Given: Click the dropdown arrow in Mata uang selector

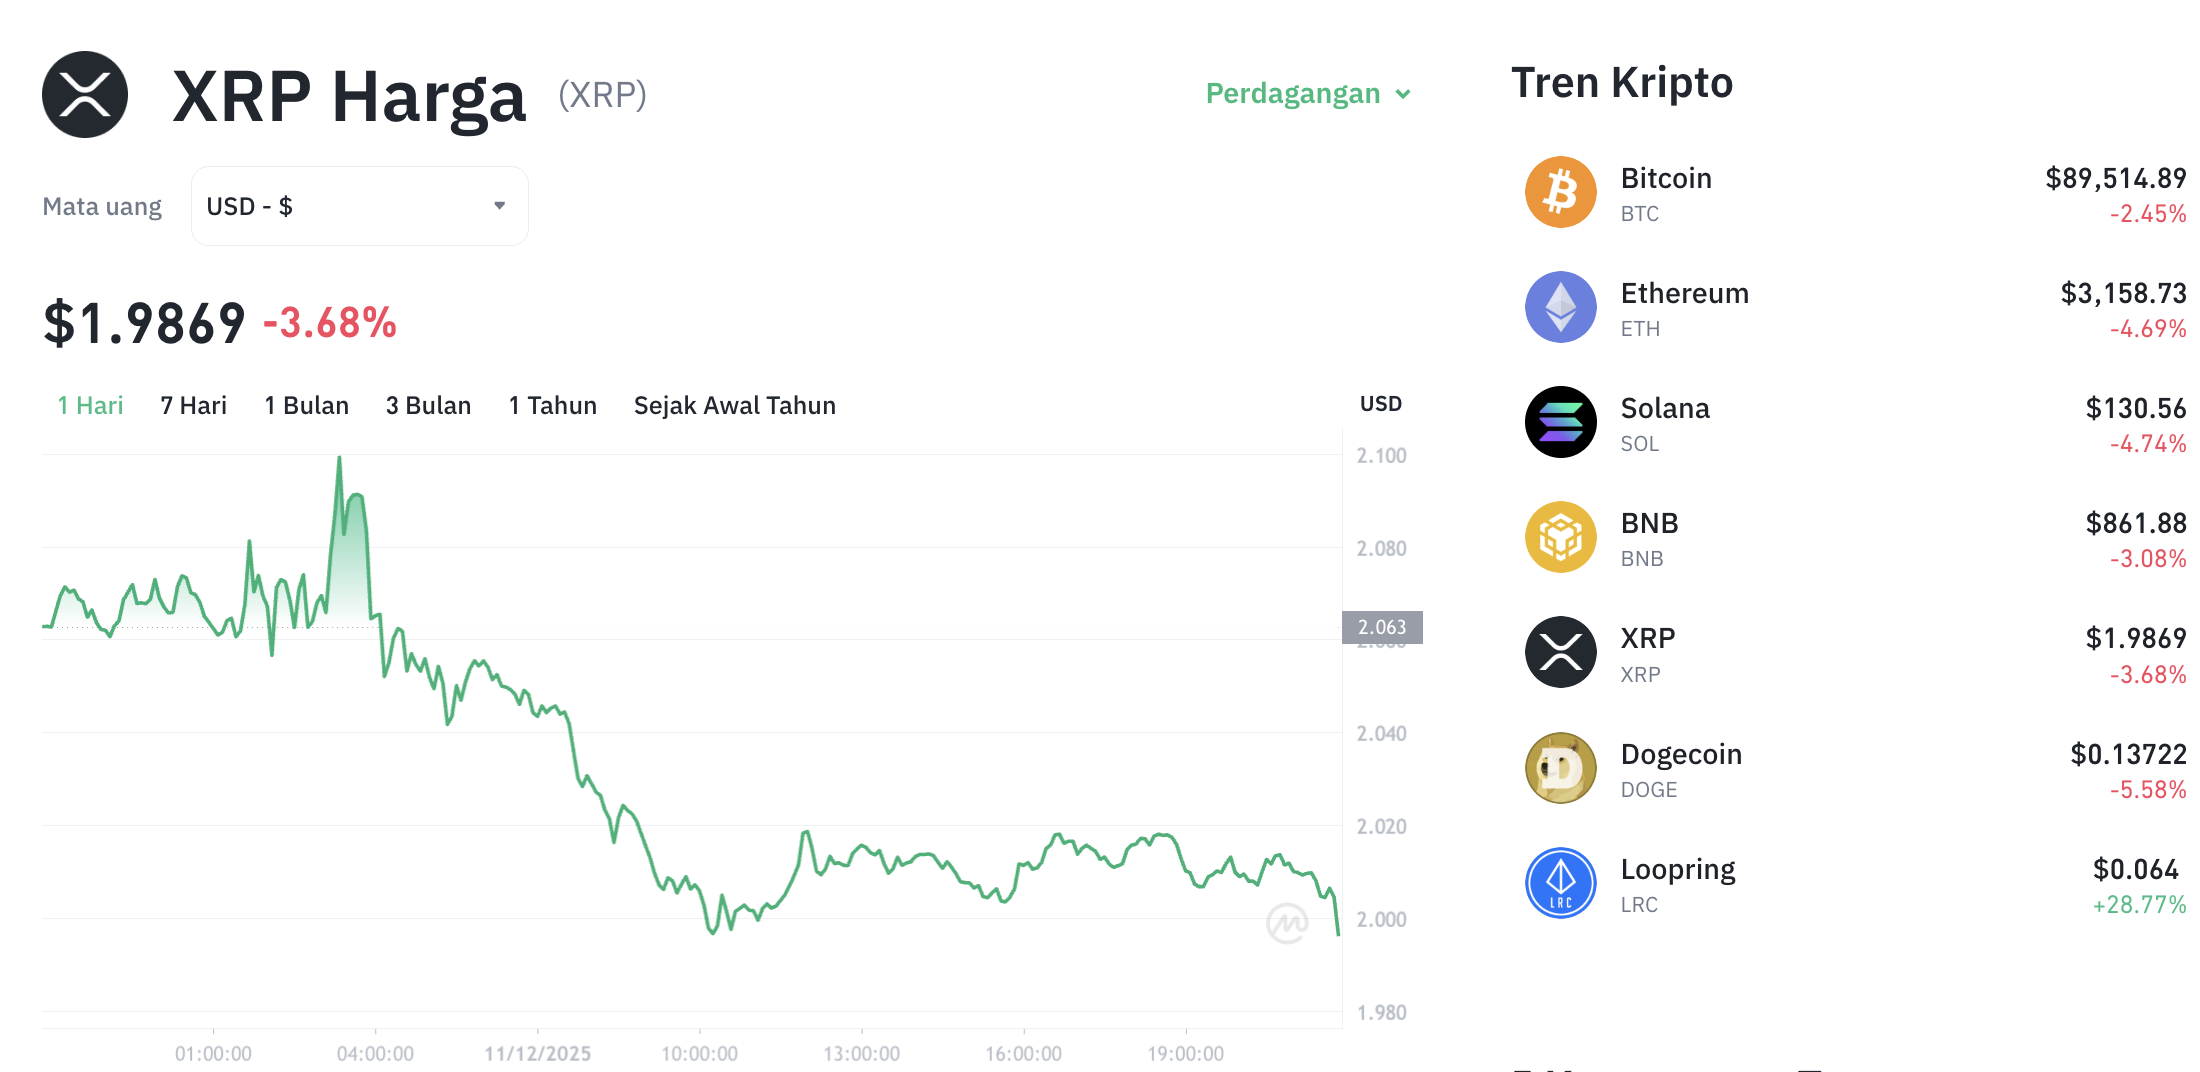Looking at the screenshot, I should (x=500, y=205).
